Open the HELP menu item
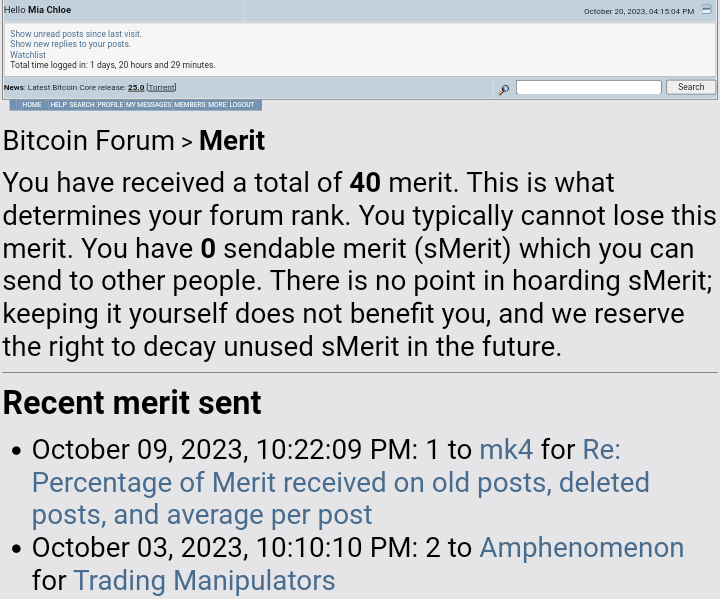Viewport: 720px width, 599px height. (58, 105)
